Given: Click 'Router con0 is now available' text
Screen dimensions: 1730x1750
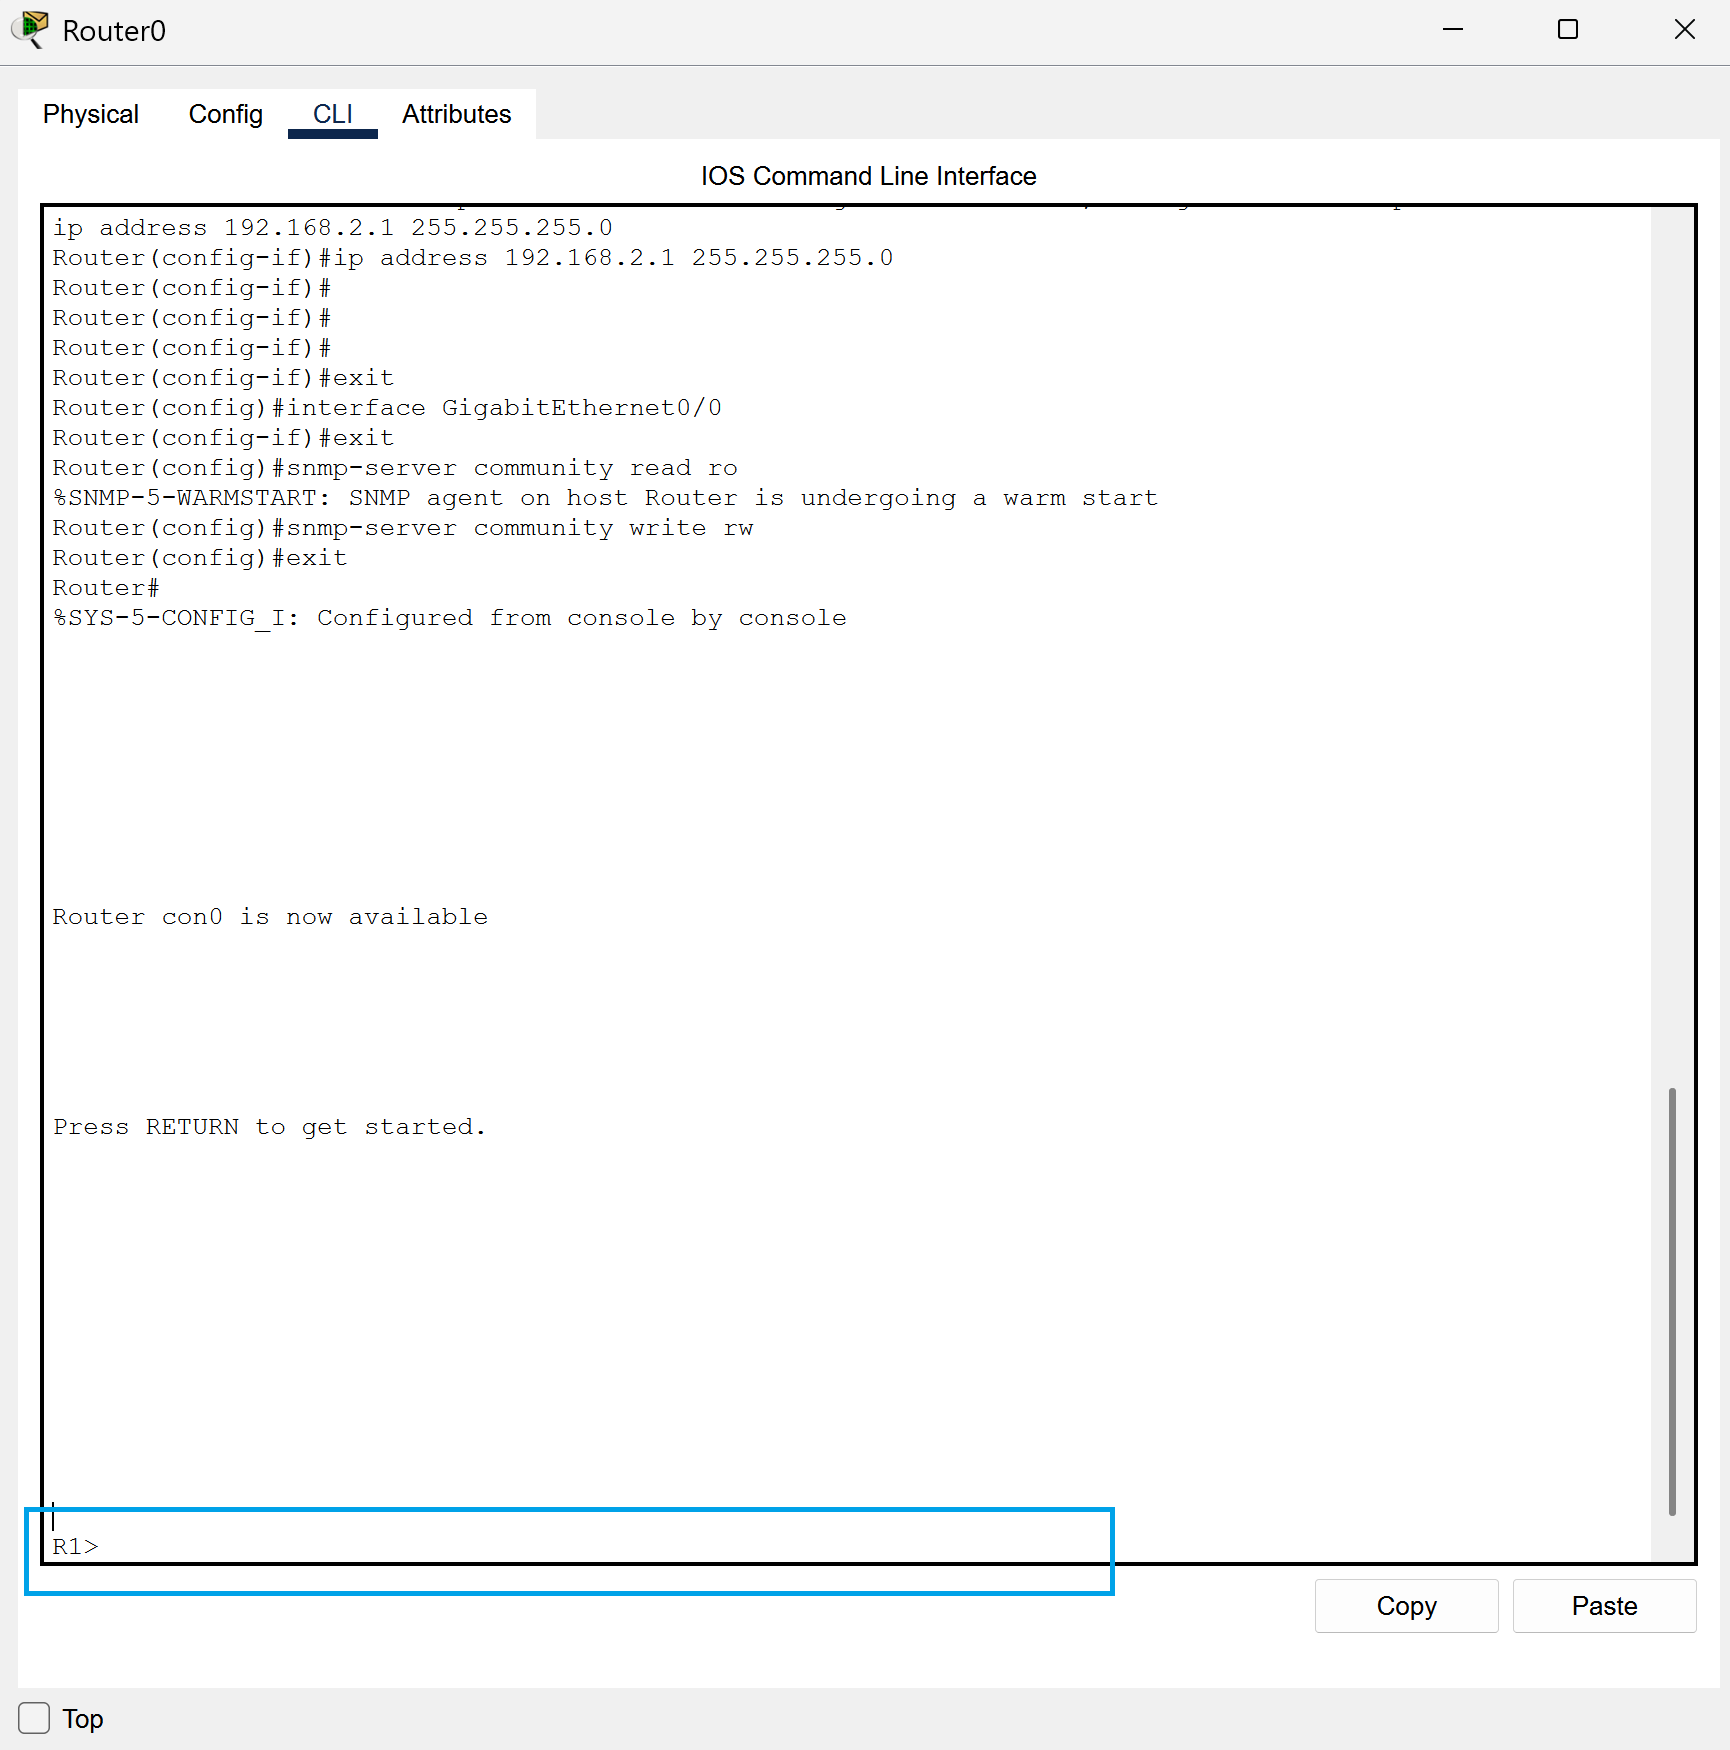Looking at the screenshot, I should 270,917.
